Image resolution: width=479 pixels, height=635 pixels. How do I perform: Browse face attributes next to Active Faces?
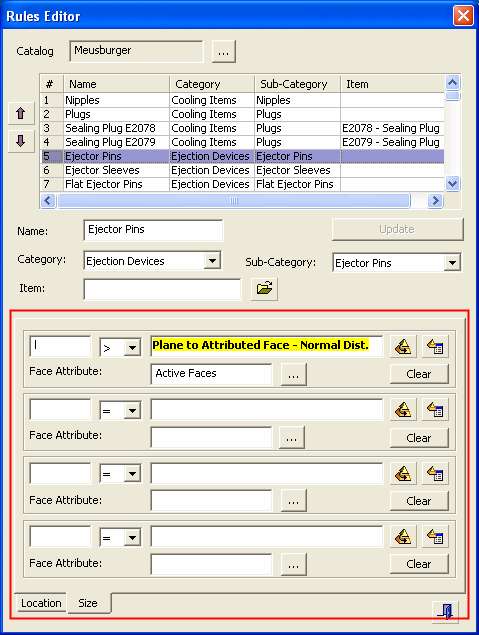294,374
